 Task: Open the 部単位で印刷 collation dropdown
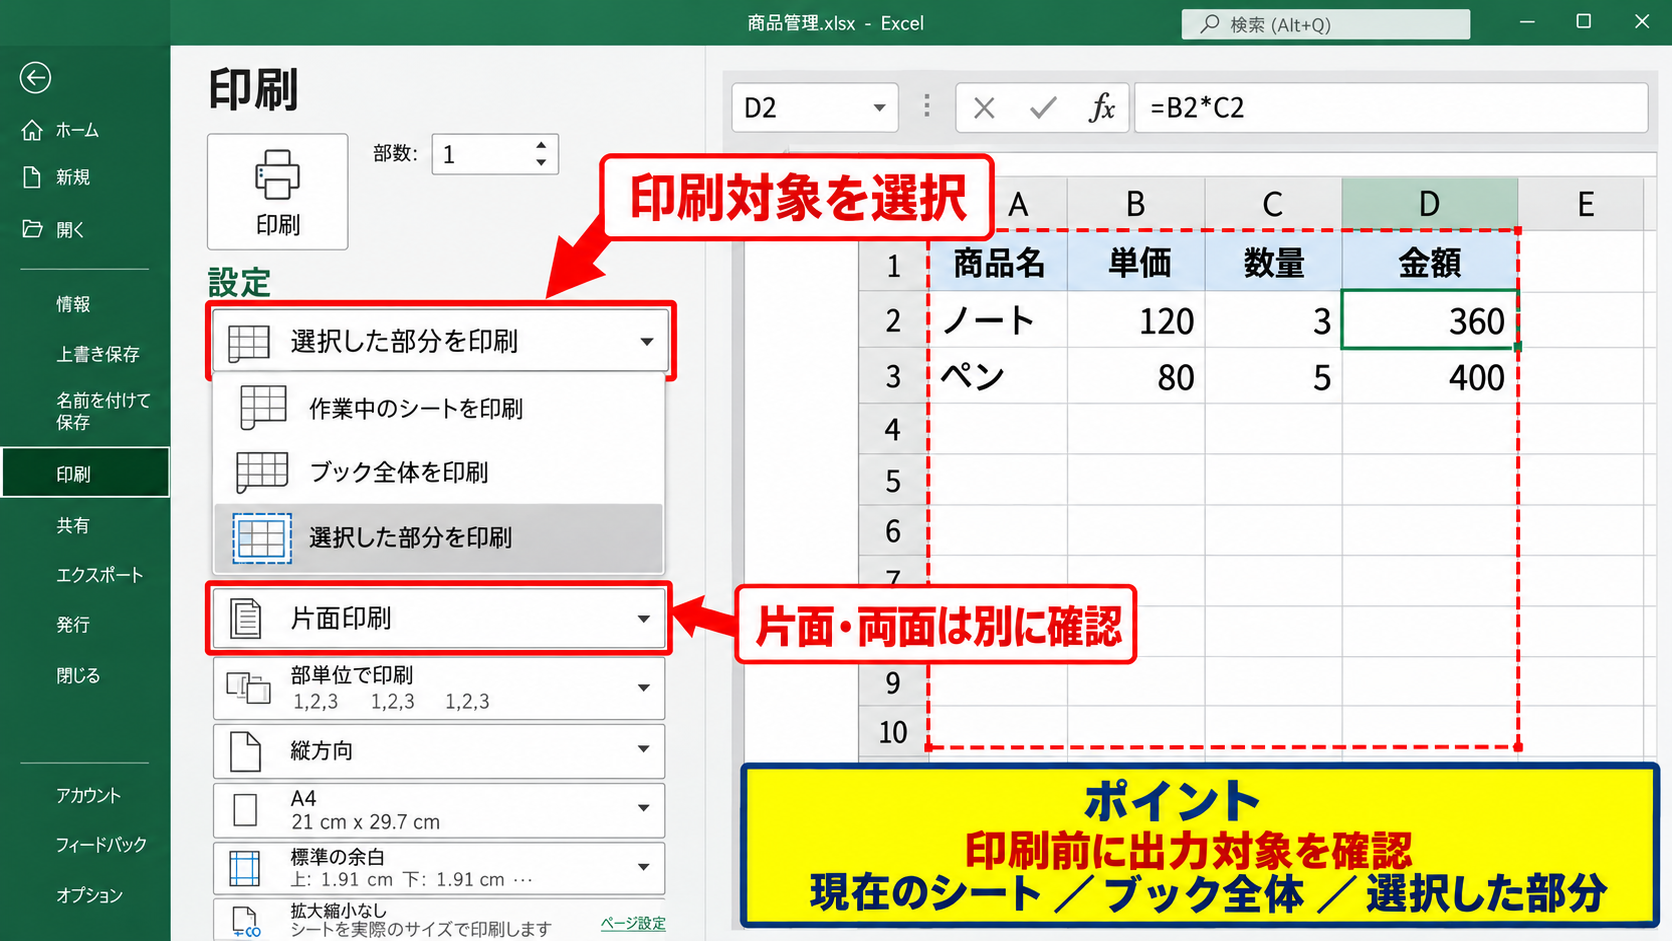point(439,688)
